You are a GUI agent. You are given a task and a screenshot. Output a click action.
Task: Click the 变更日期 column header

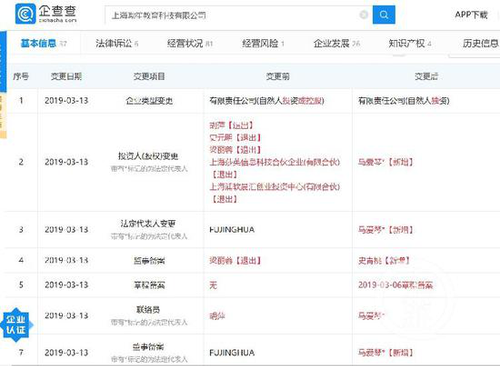coord(66,77)
